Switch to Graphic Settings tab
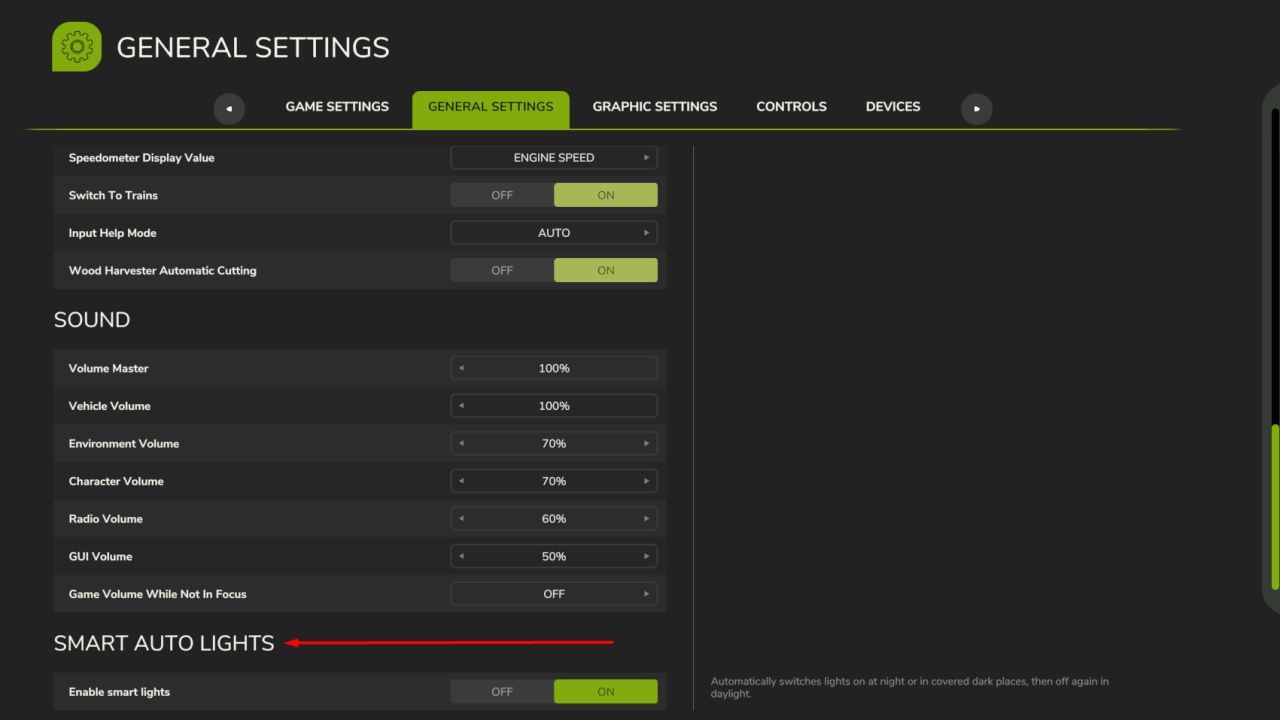Image resolution: width=1280 pixels, height=720 pixels. tap(654, 107)
